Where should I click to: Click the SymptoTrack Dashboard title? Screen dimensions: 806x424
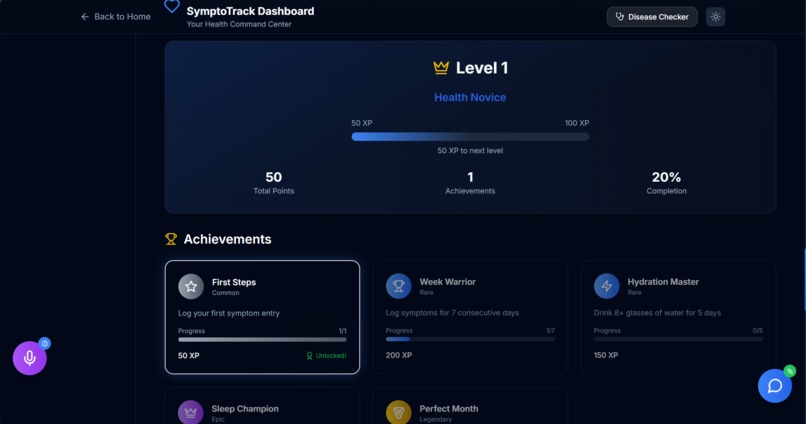250,11
